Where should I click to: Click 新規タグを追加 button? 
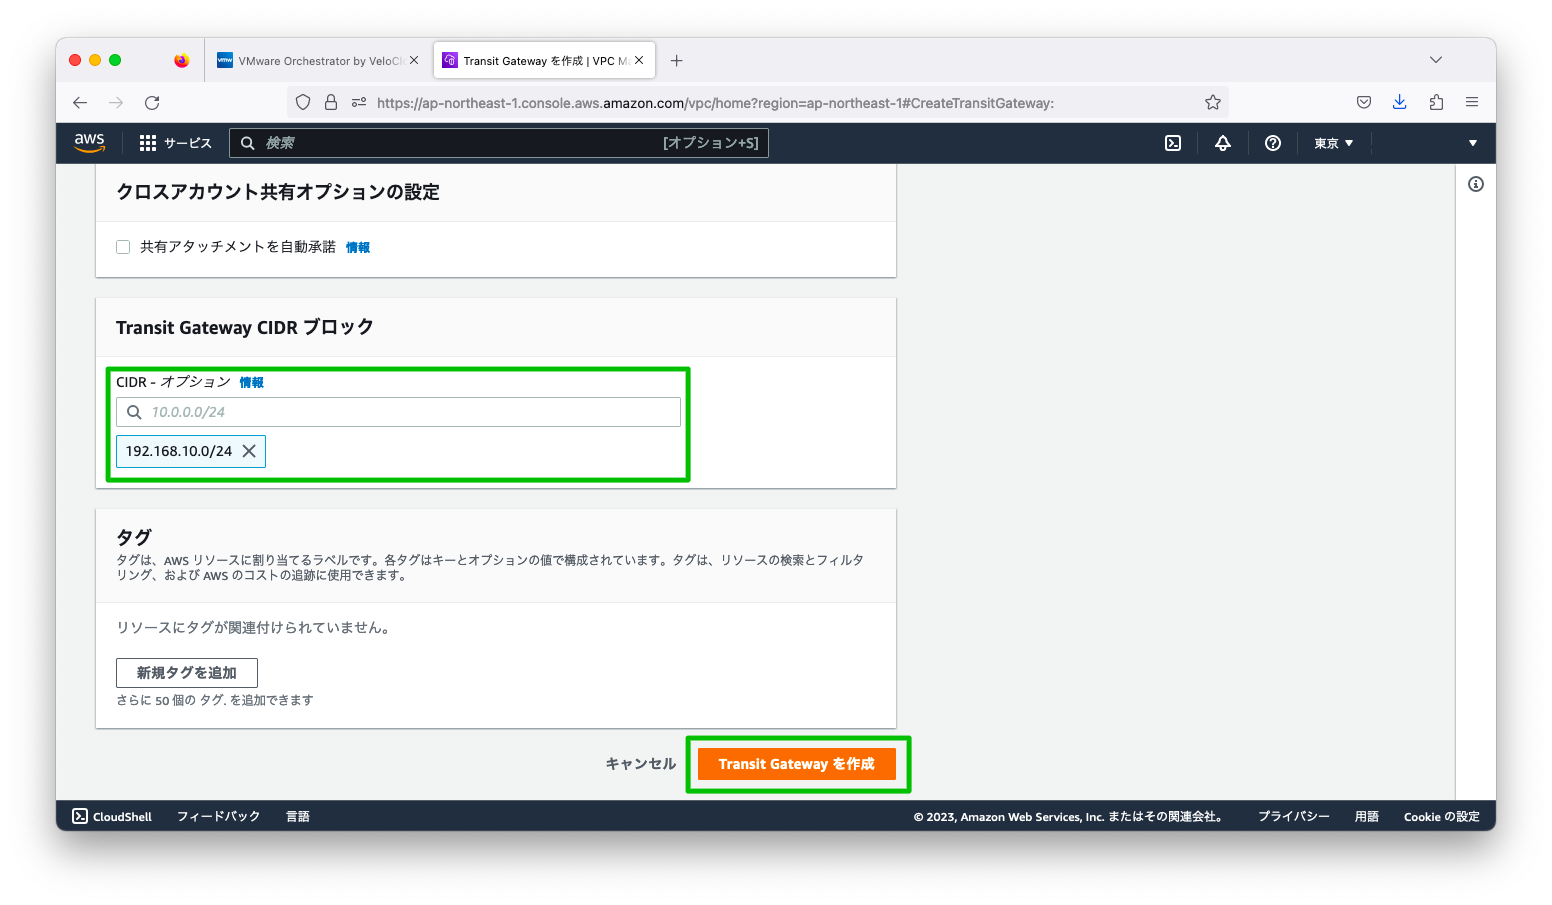point(186,673)
